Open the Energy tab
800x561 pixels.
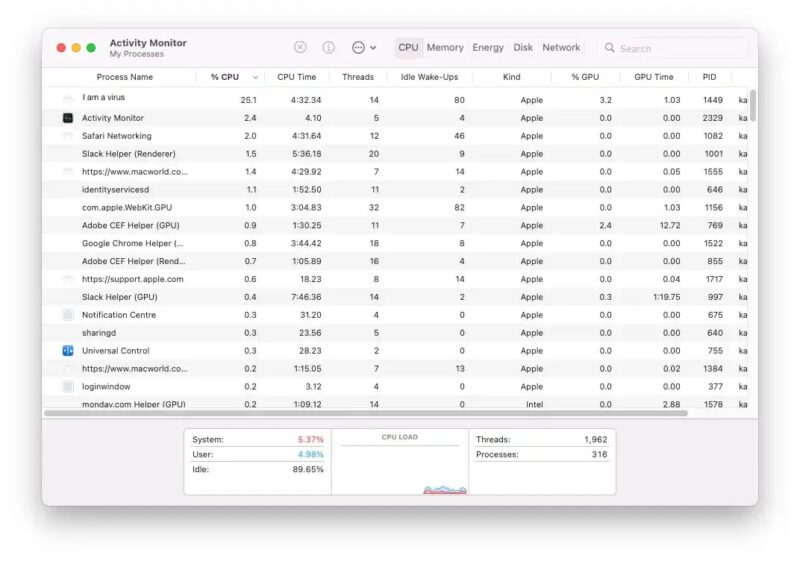[488, 47]
